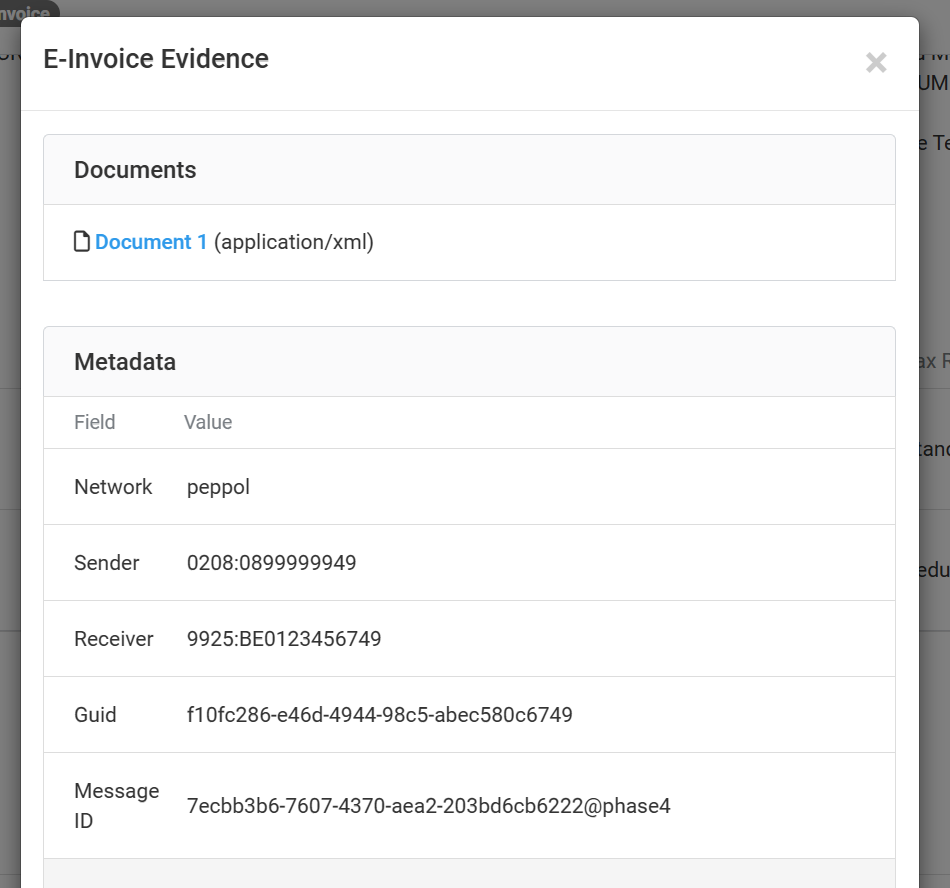Screen dimensions: 950x888
Task: Select the peppol network value
Action: (218, 487)
